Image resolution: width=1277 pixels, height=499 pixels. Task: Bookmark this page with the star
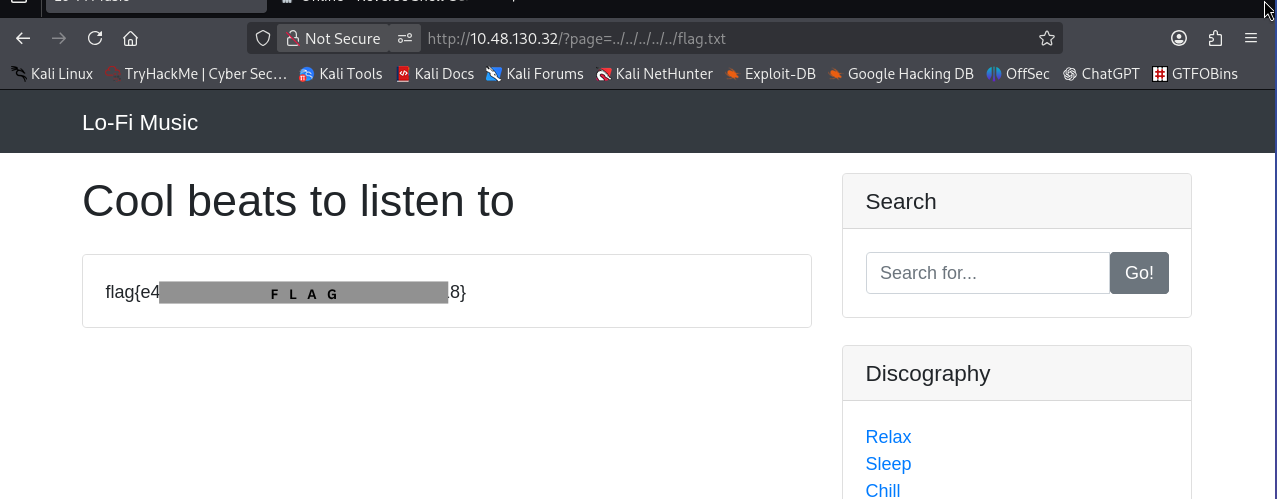click(x=1047, y=38)
